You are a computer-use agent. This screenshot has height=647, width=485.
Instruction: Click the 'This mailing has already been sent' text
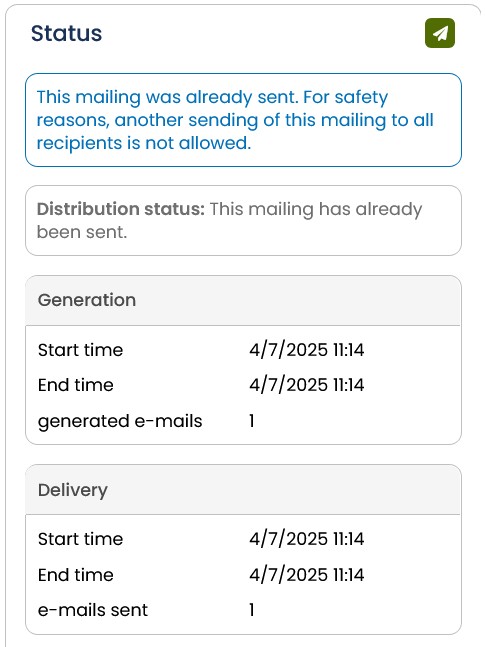[229, 220]
